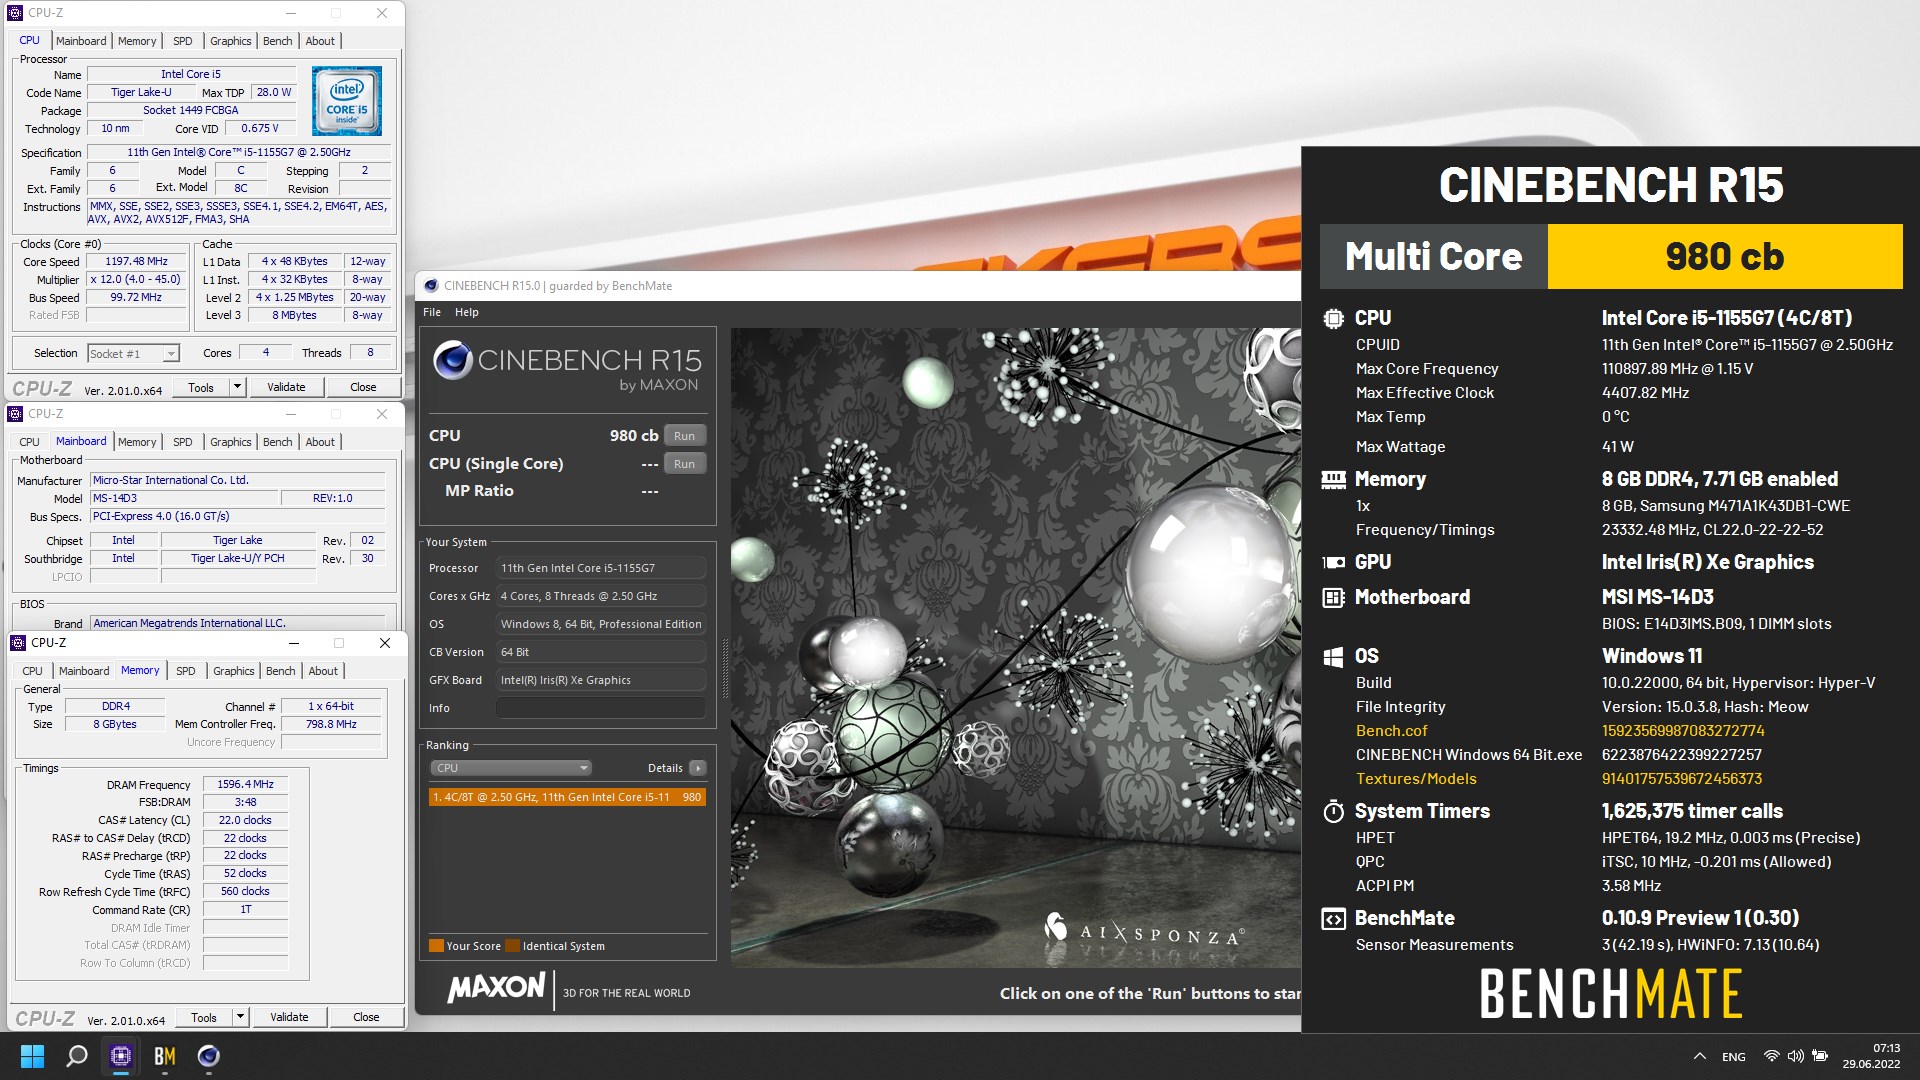Click the Info input field in Cinebench
The width and height of the screenshot is (1920, 1080).
tap(601, 708)
